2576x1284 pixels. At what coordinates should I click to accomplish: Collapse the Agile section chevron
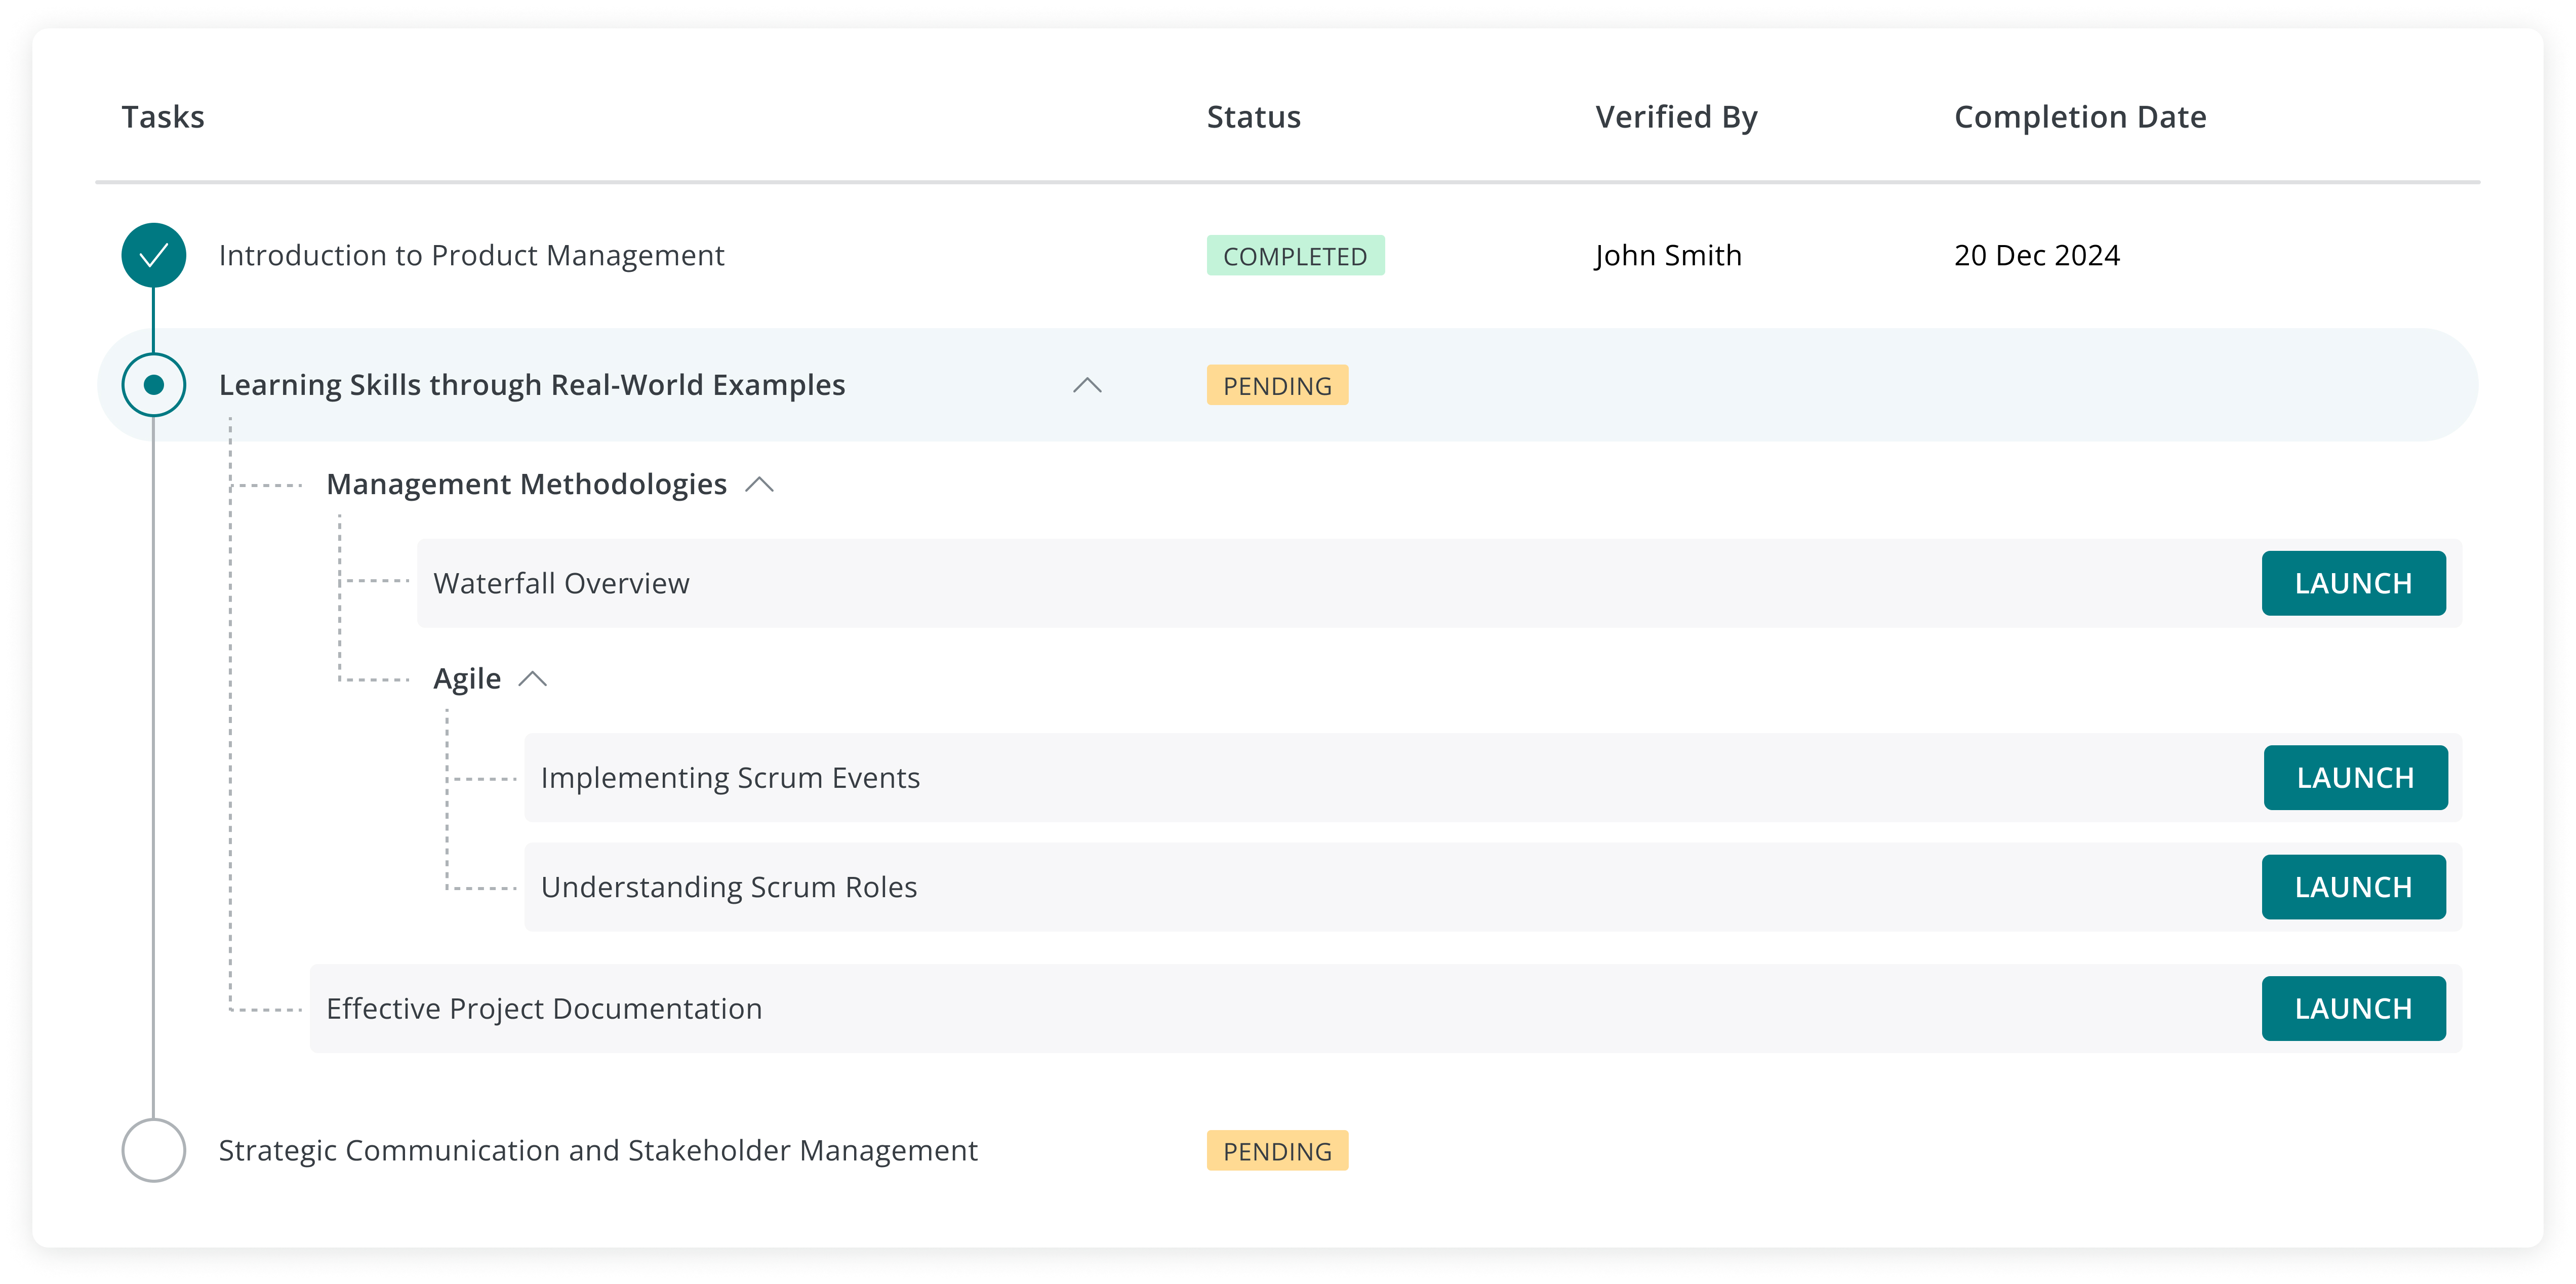[533, 679]
